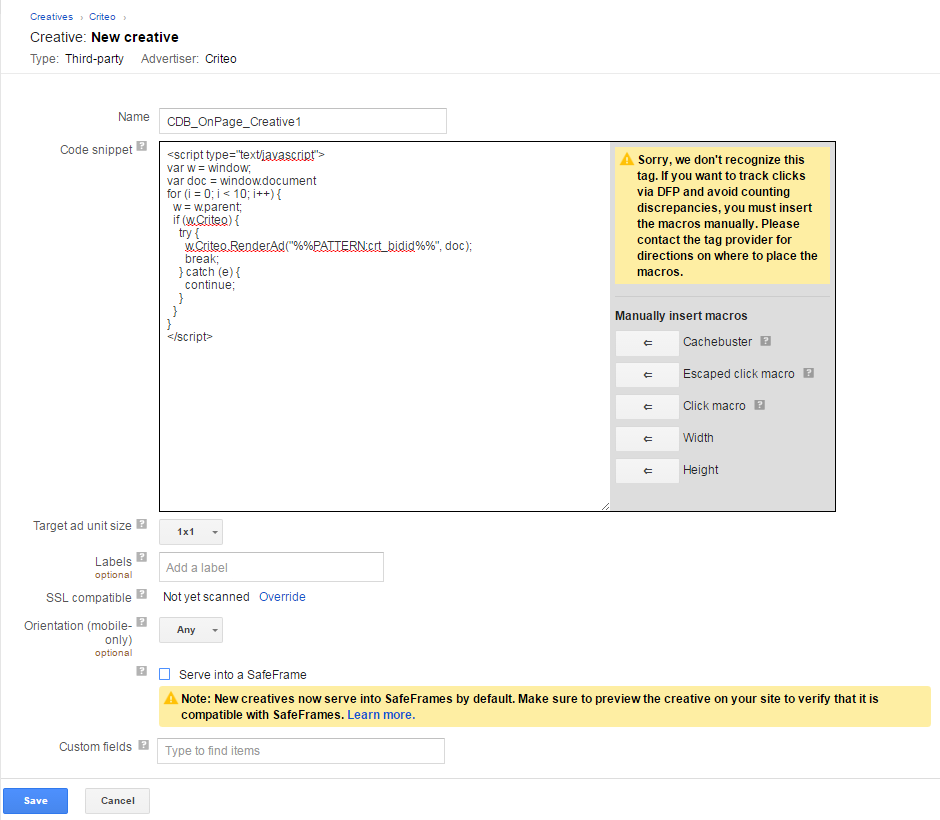Enable Serve into a SafeFrame checkbox

(x=165, y=675)
